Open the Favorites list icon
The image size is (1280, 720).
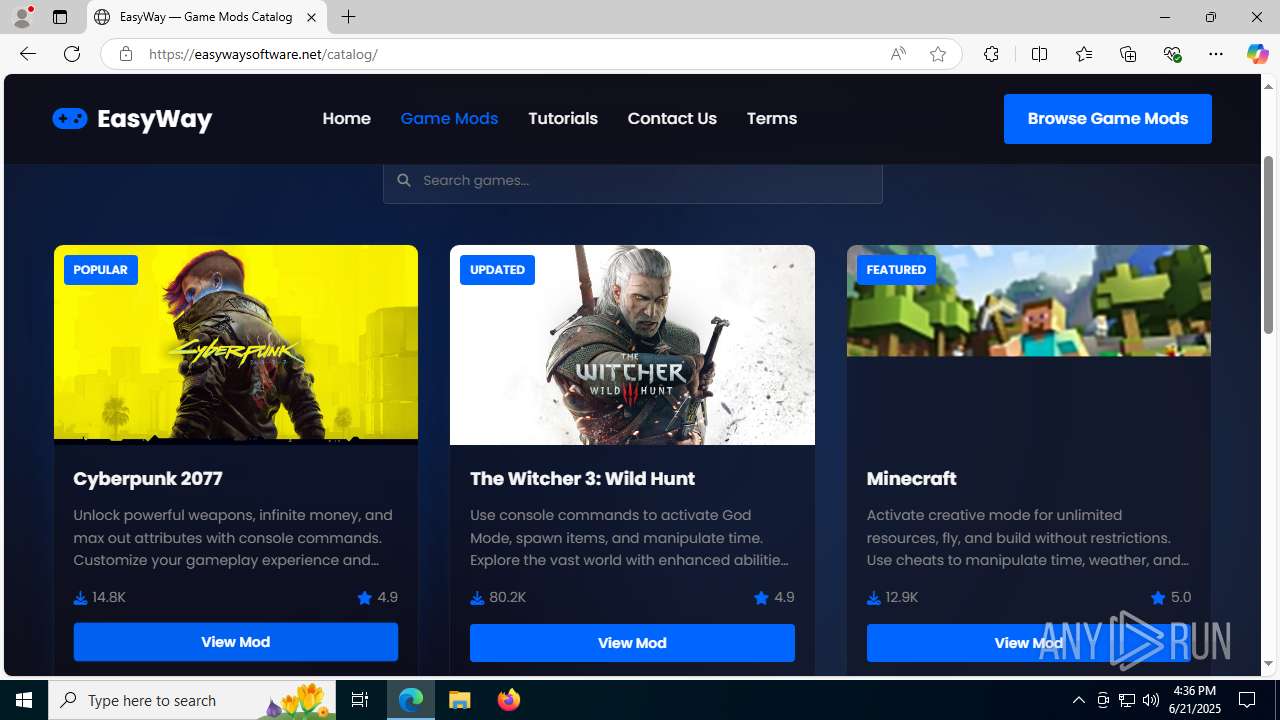coord(1084,54)
